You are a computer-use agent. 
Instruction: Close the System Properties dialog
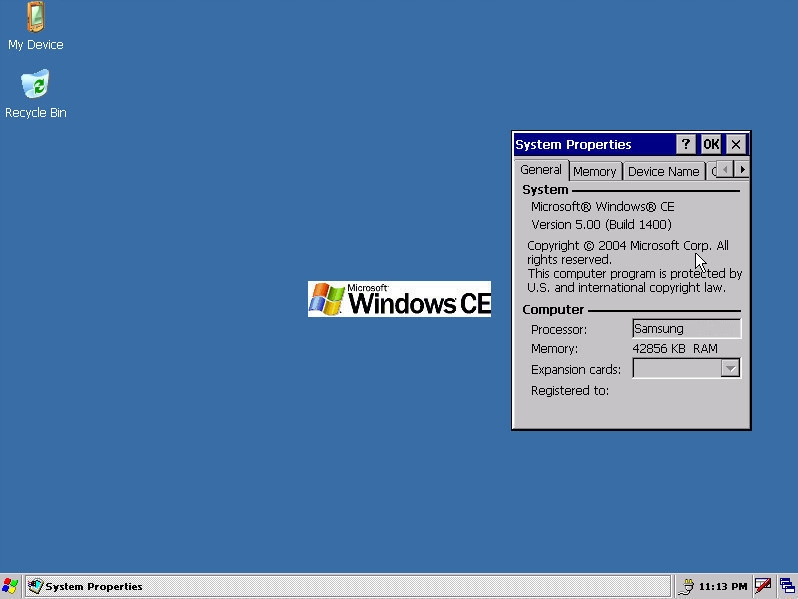click(736, 145)
